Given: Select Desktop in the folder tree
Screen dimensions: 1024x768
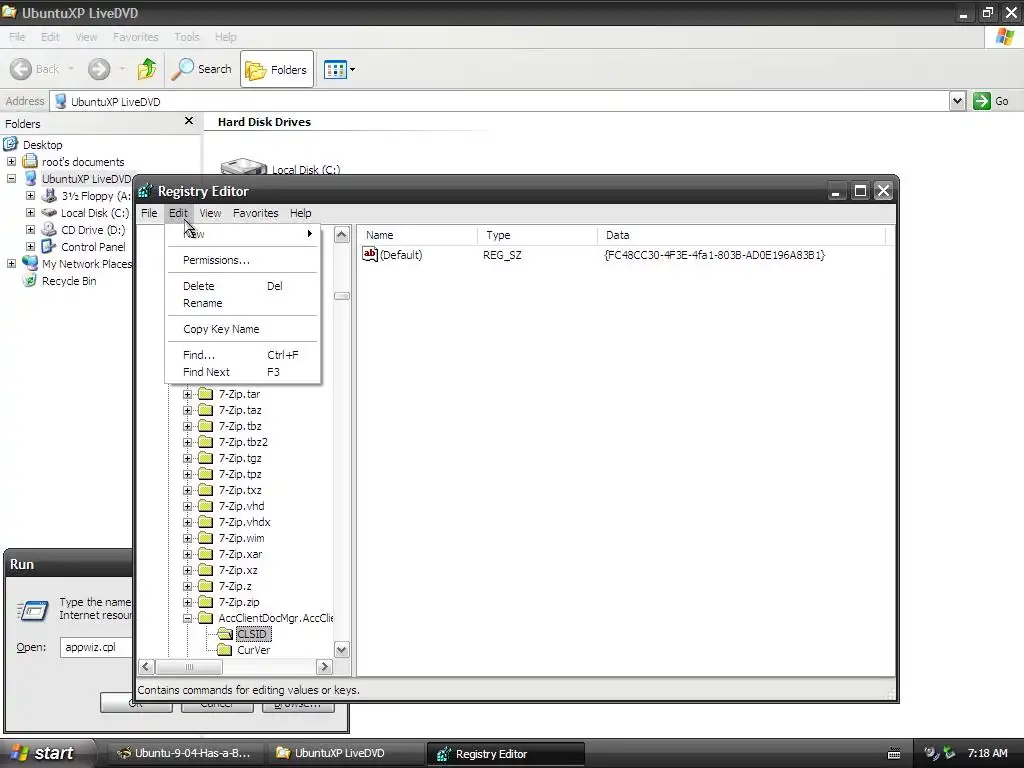Looking at the screenshot, I should [42, 145].
